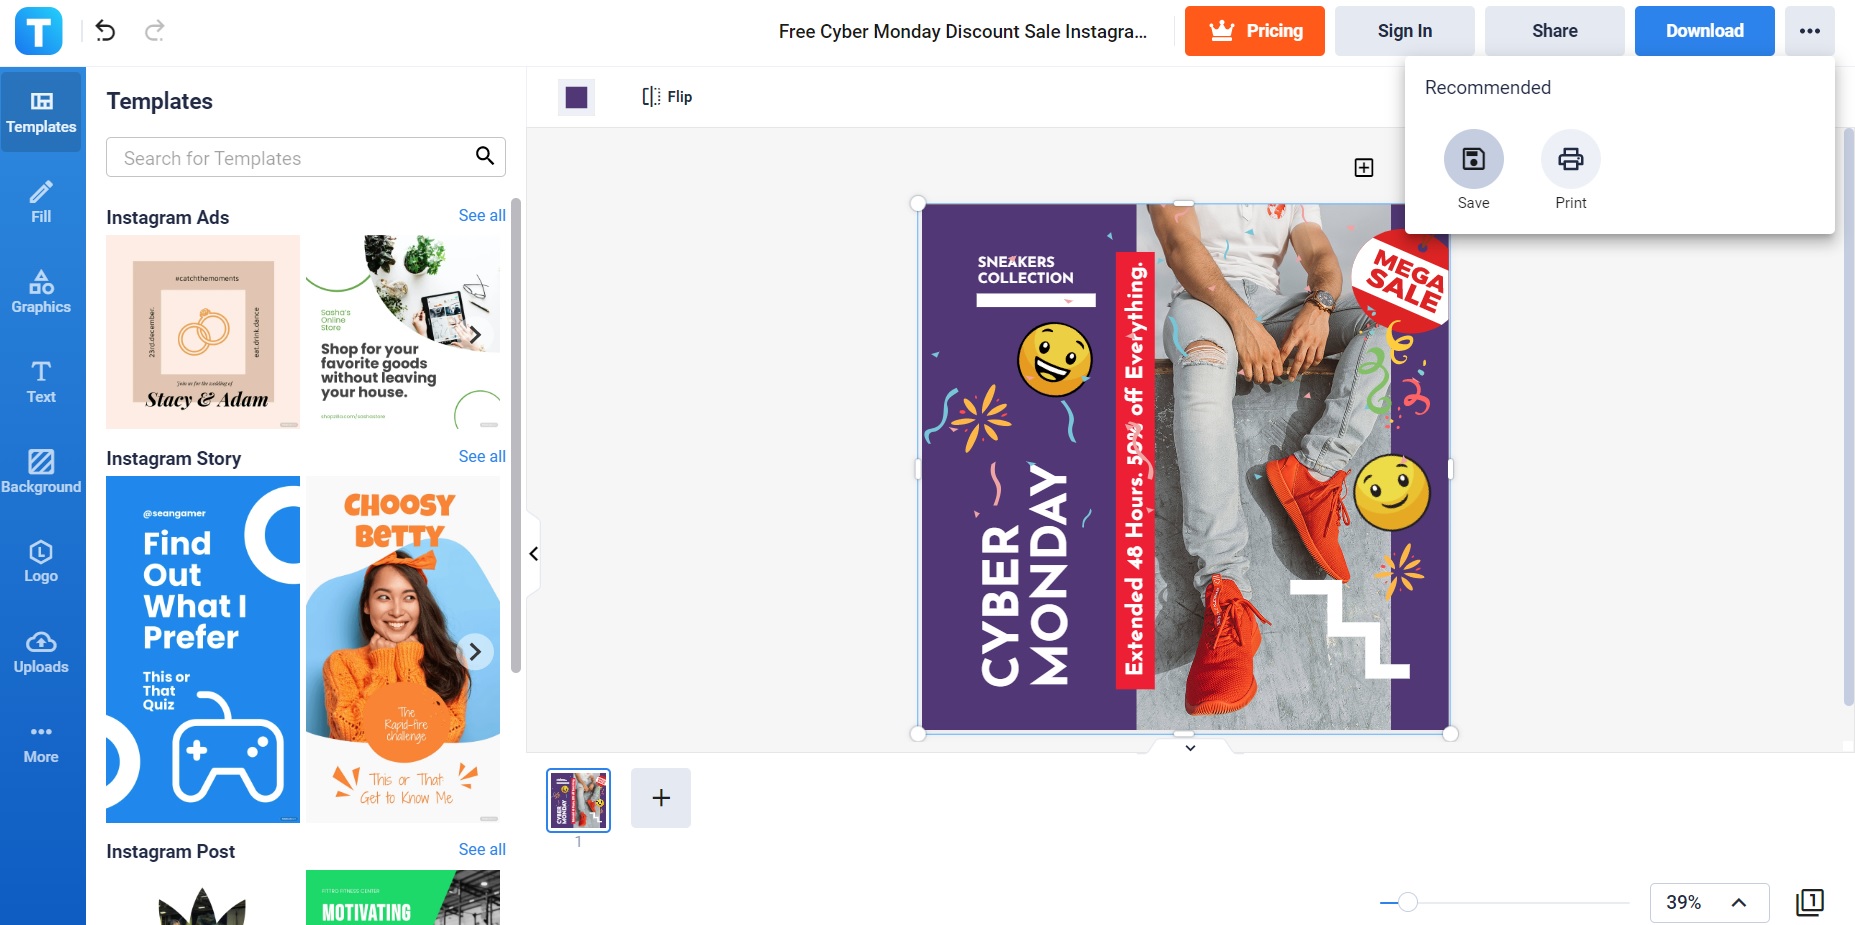The image size is (1855, 925).
Task: Open the page manager icon bottom right
Action: (1810, 902)
